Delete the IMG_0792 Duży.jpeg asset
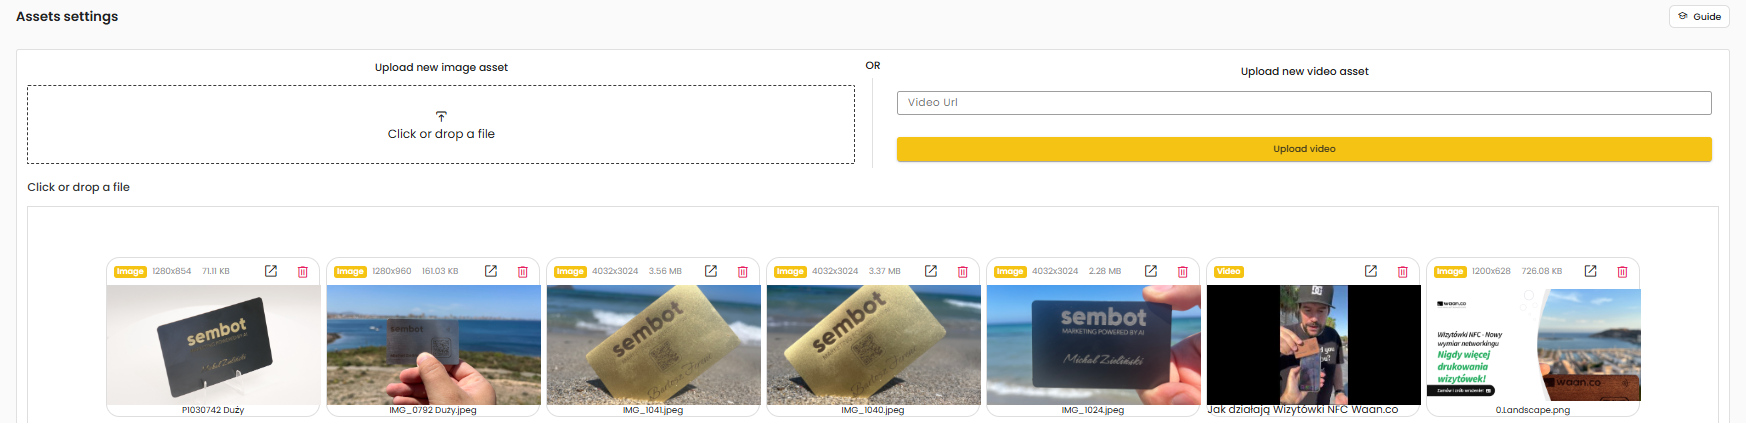The width and height of the screenshot is (1746, 423). coord(523,272)
